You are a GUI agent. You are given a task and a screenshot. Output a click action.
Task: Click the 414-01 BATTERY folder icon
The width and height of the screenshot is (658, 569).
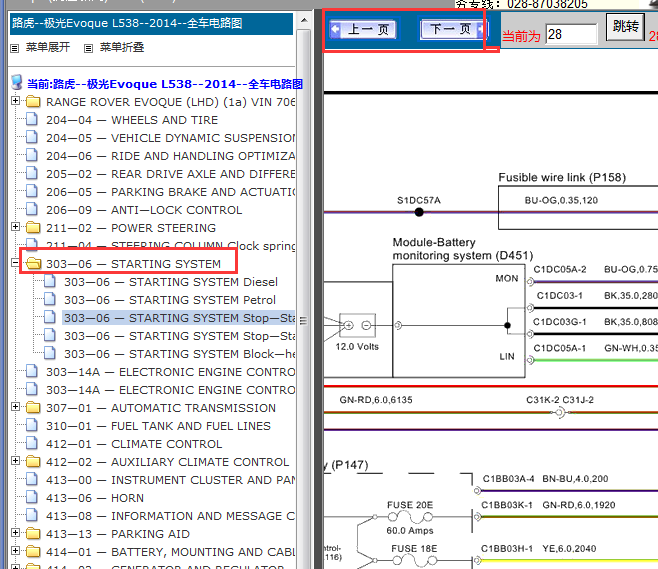click(33, 551)
